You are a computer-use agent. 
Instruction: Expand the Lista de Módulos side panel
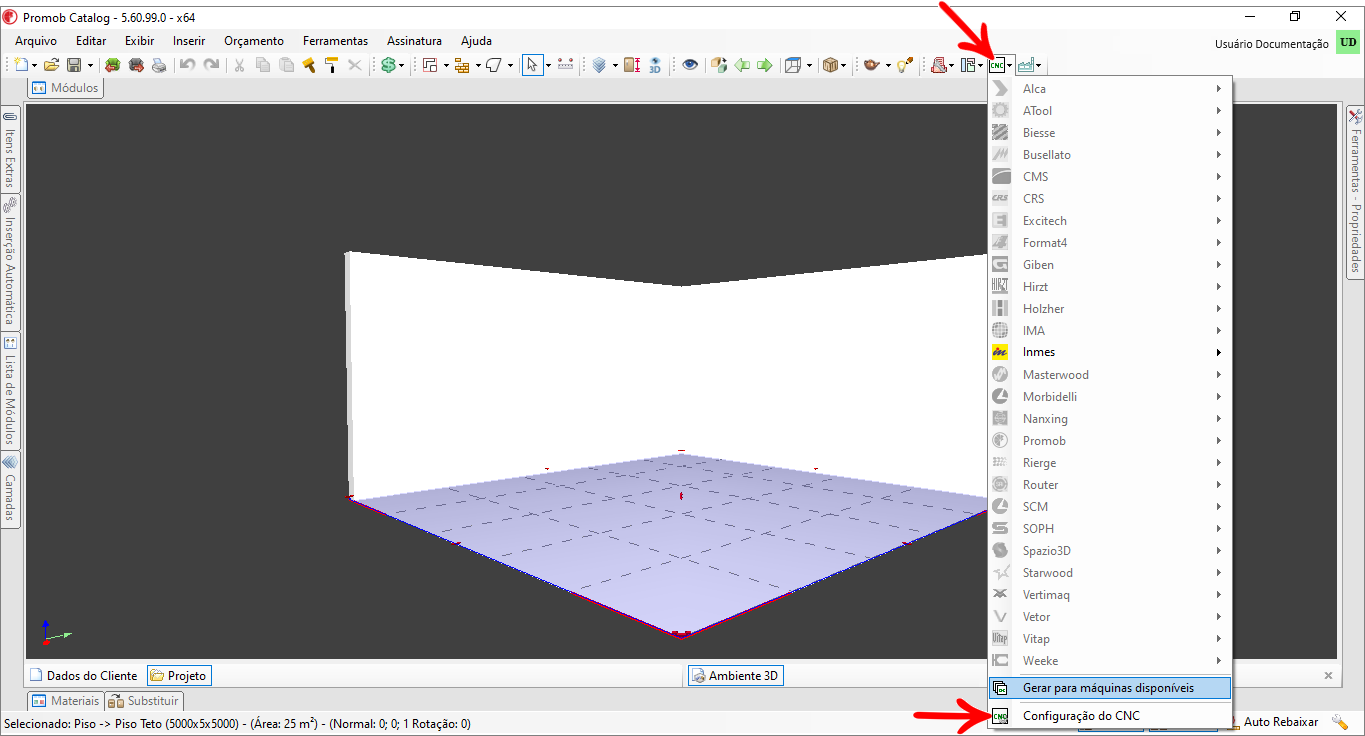[10, 391]
